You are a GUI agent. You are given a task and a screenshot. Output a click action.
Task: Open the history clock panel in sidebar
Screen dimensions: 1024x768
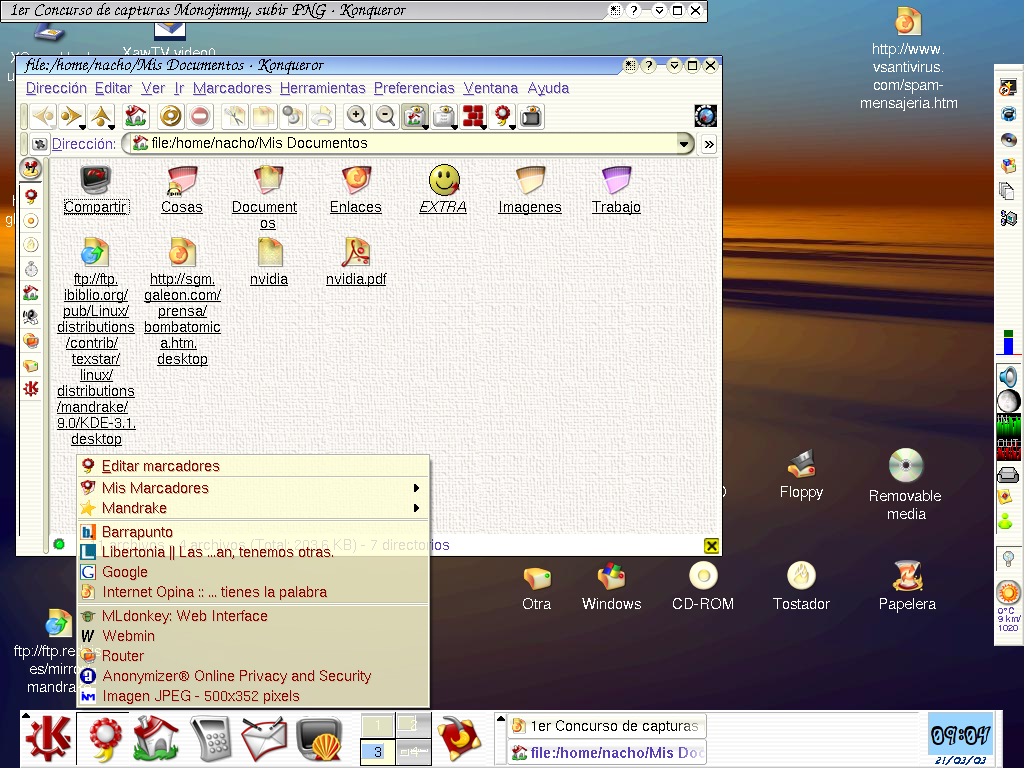coord(31,269)
